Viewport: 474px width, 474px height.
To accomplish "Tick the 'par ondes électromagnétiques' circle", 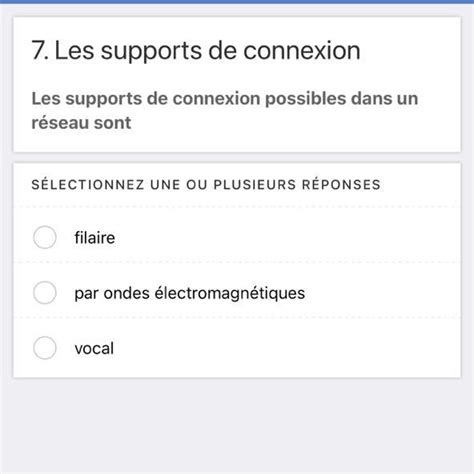I will click(45, 293).
